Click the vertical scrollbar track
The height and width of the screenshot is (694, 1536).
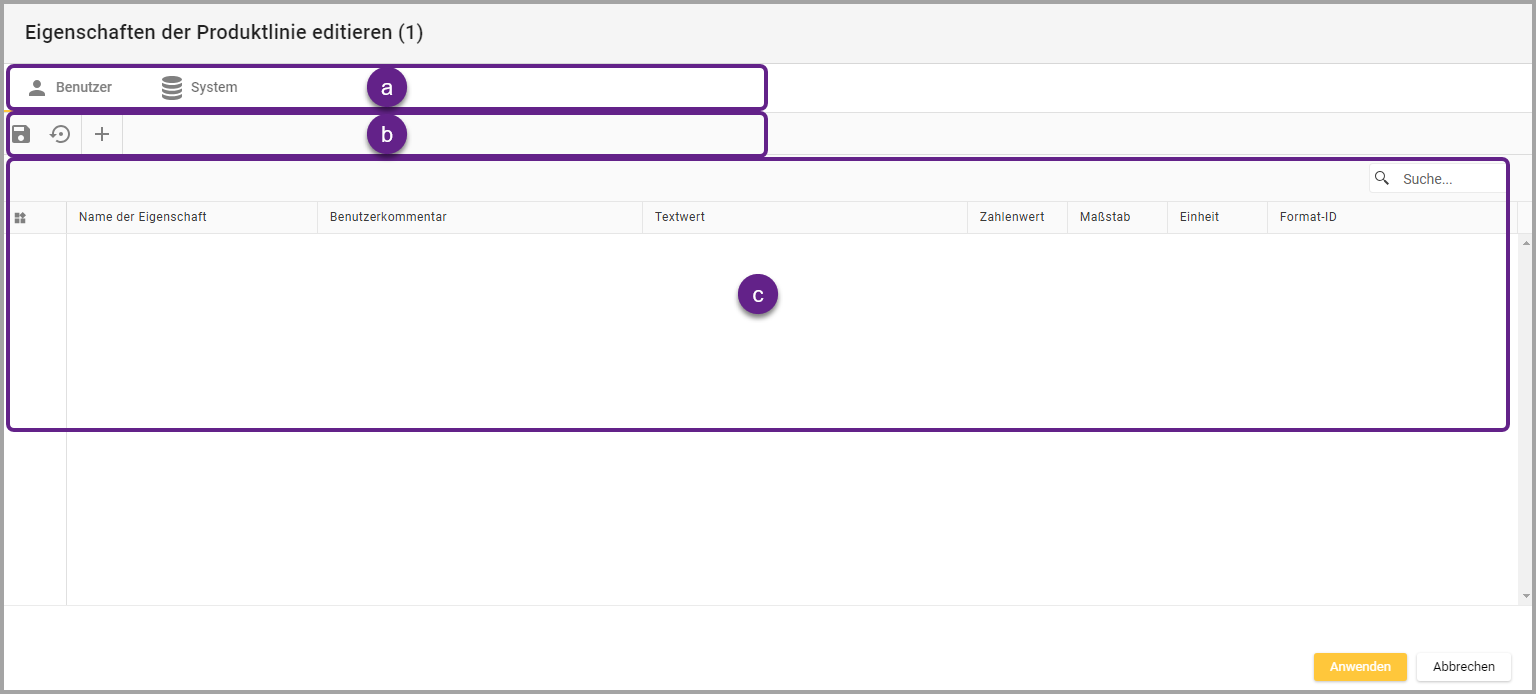(x=1526, y=420)
